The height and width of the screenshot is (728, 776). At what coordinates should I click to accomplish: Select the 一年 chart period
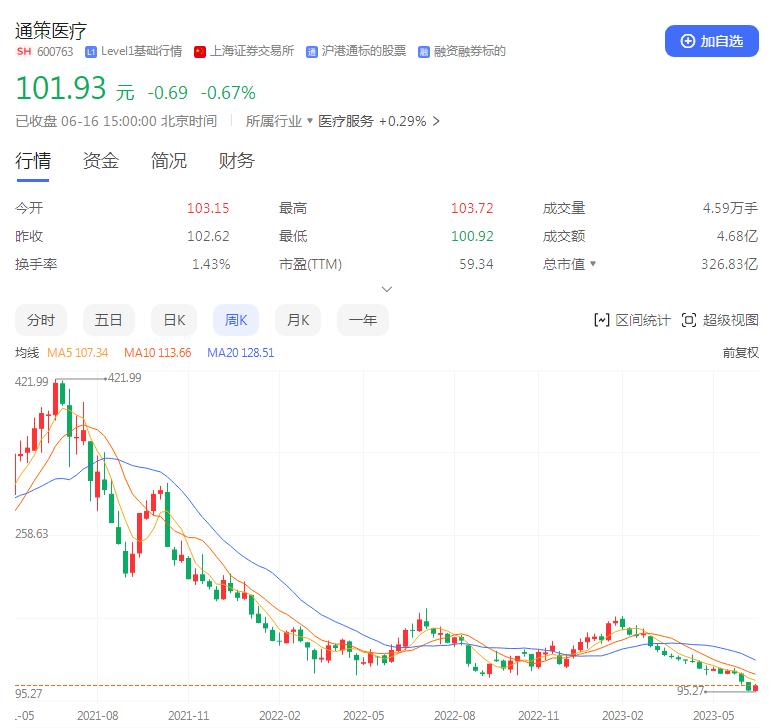coord(363,320)
